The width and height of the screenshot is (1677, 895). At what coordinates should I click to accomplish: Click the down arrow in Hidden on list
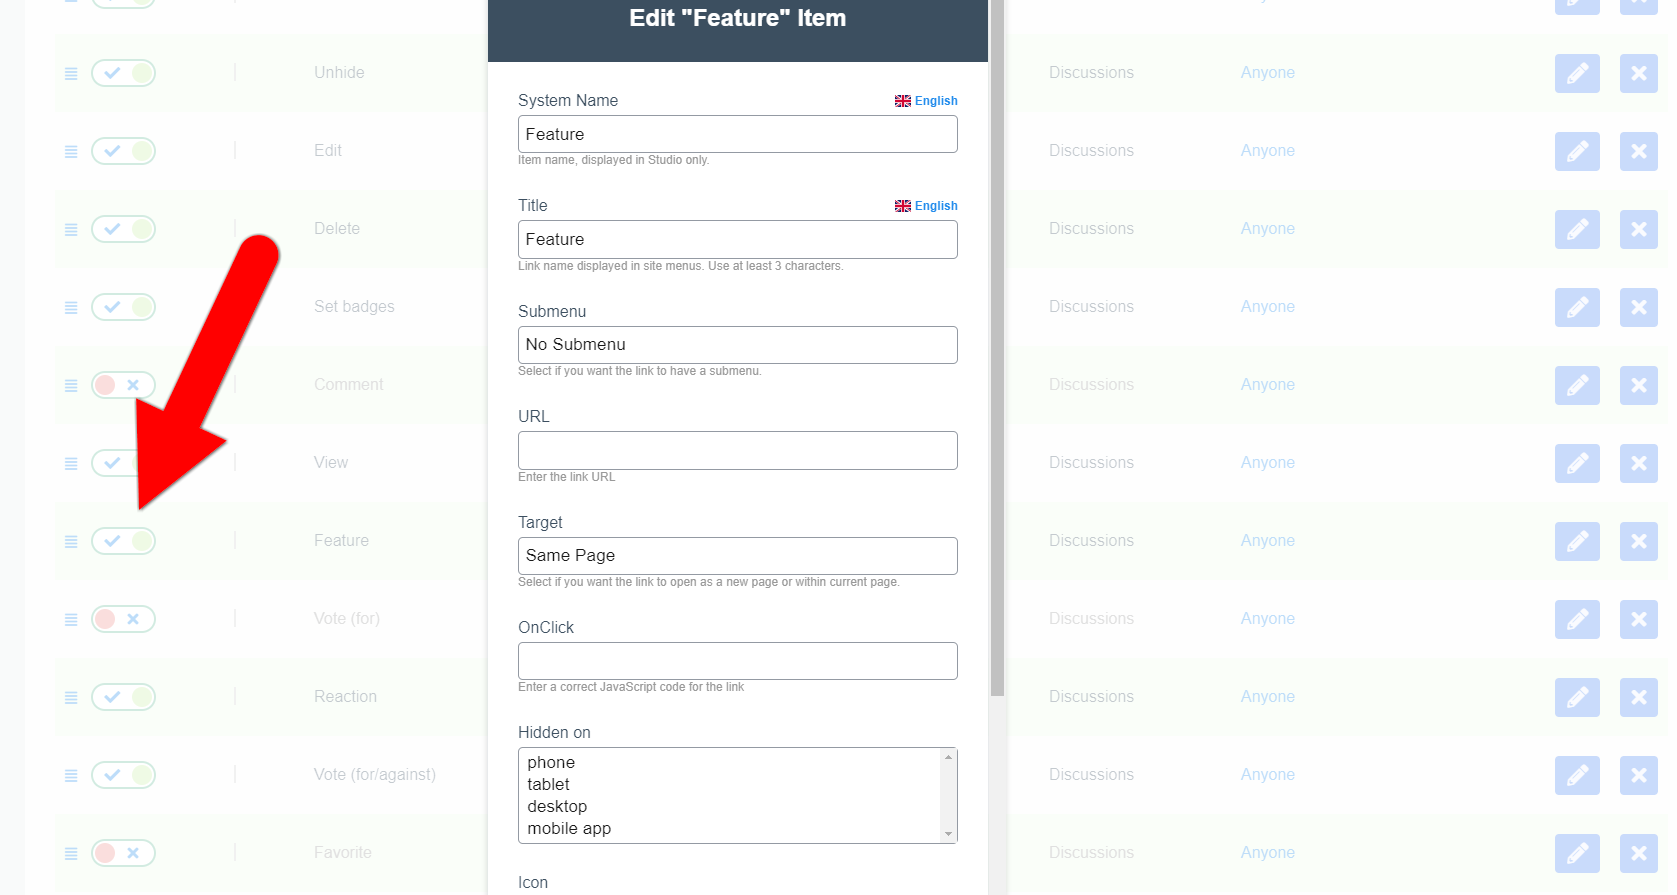[948, 834]
